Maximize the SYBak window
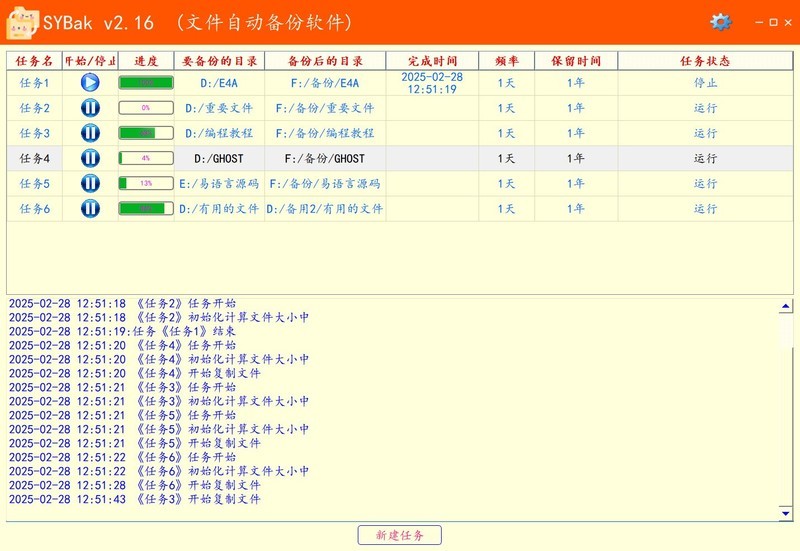This screenshot has width=800, height=551. coord(773,22)
